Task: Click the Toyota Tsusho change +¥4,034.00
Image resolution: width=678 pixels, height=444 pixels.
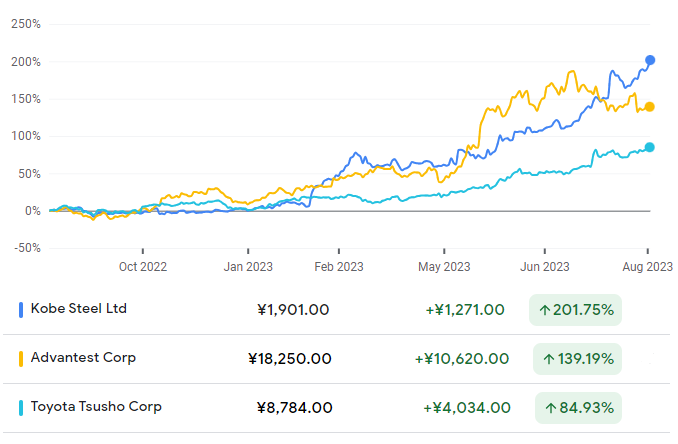Action: pos(467,407)
